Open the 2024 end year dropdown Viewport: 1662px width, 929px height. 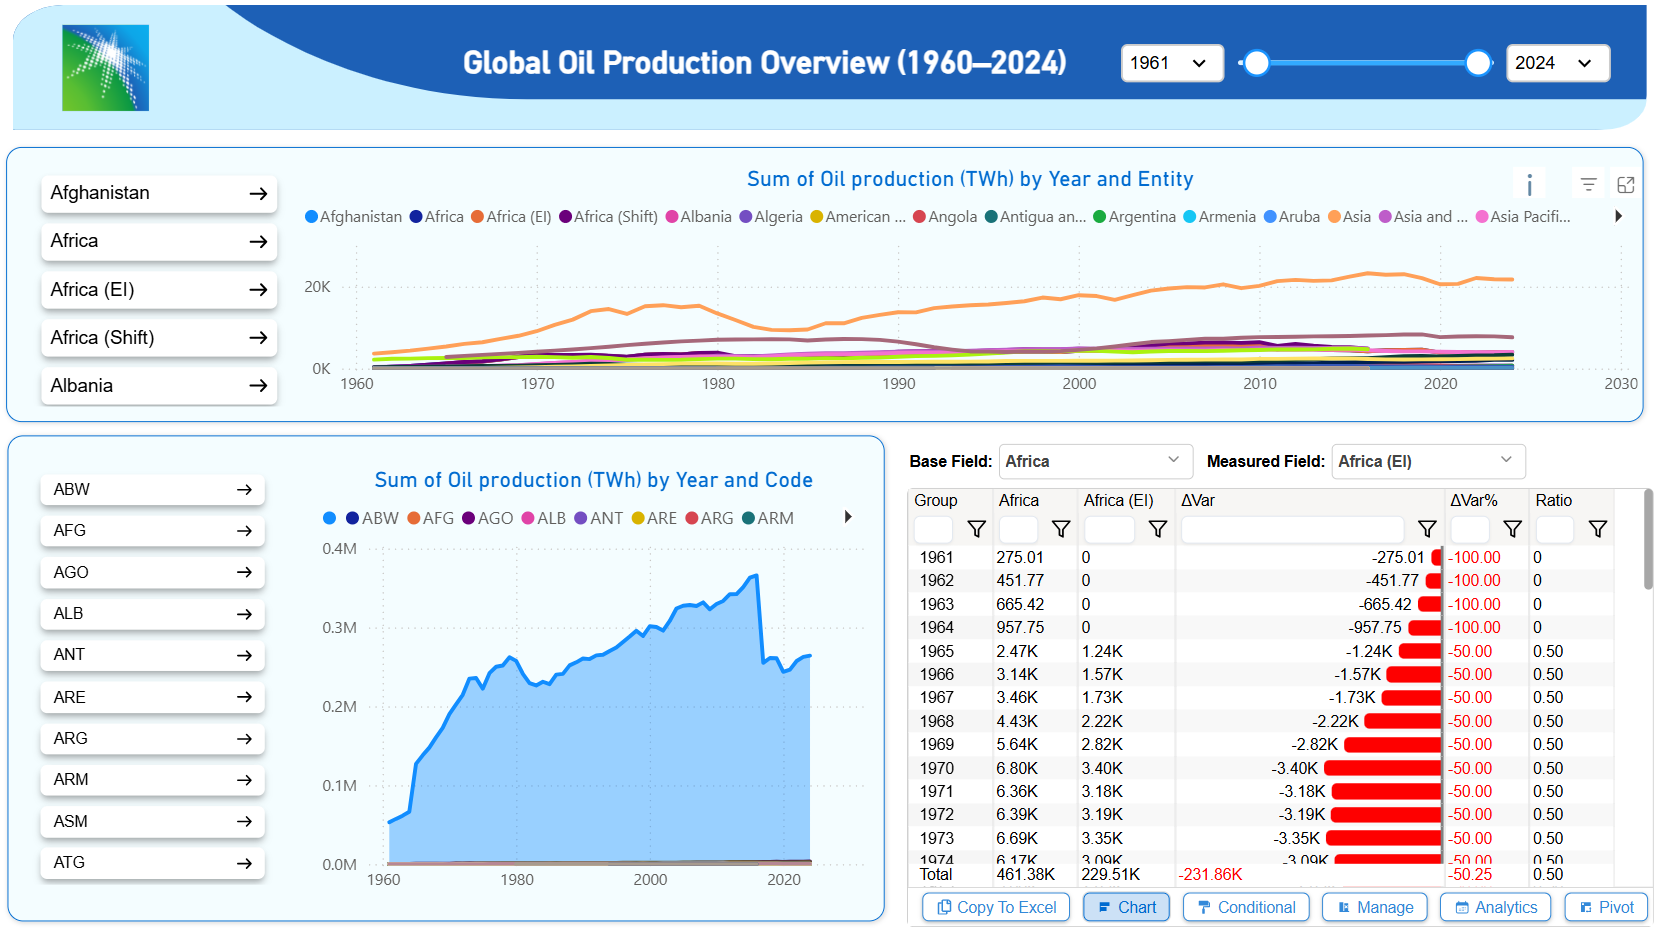coord(1558,63)
